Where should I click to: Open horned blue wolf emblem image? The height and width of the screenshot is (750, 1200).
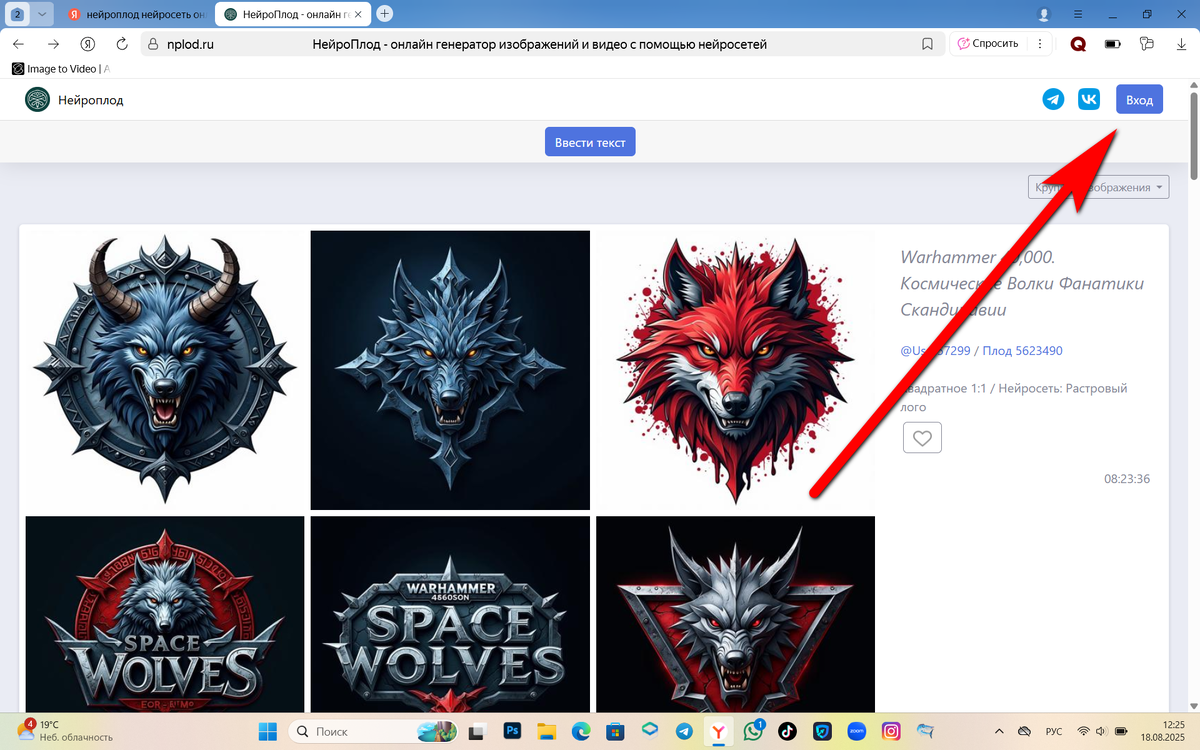click(x=165, y=370)
